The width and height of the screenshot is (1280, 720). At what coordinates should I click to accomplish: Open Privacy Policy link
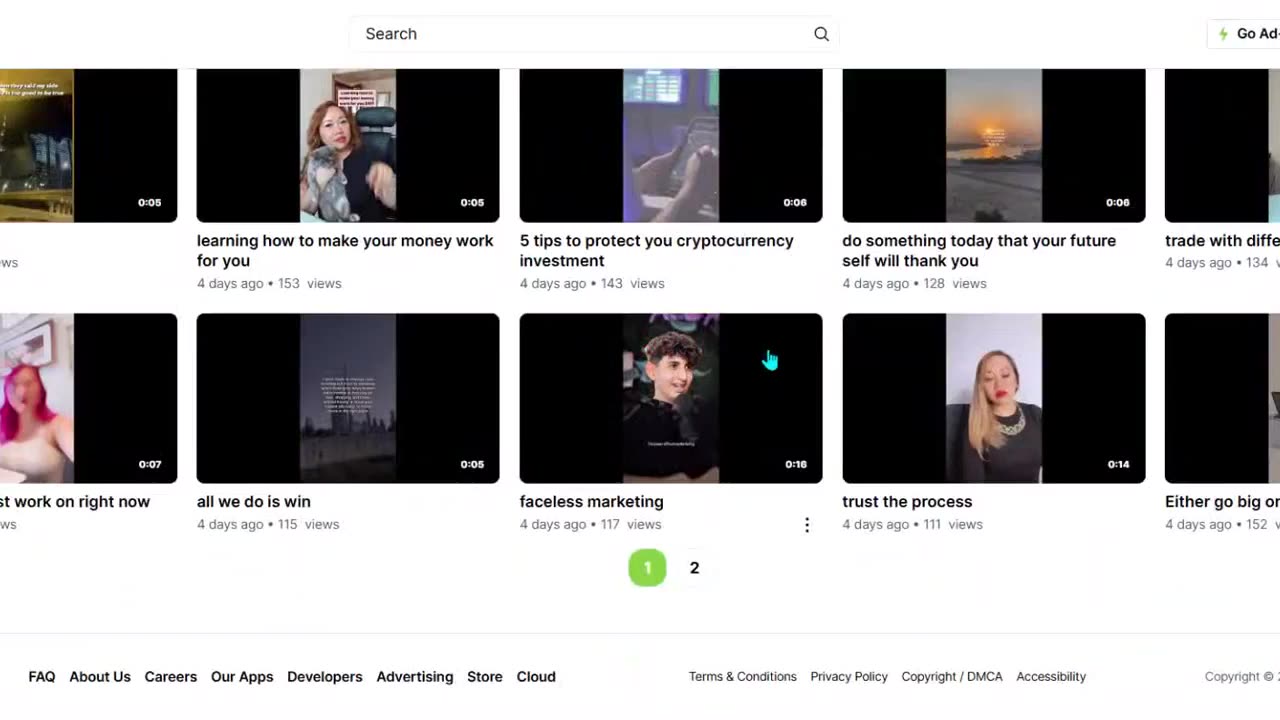(x=849, y=677)
